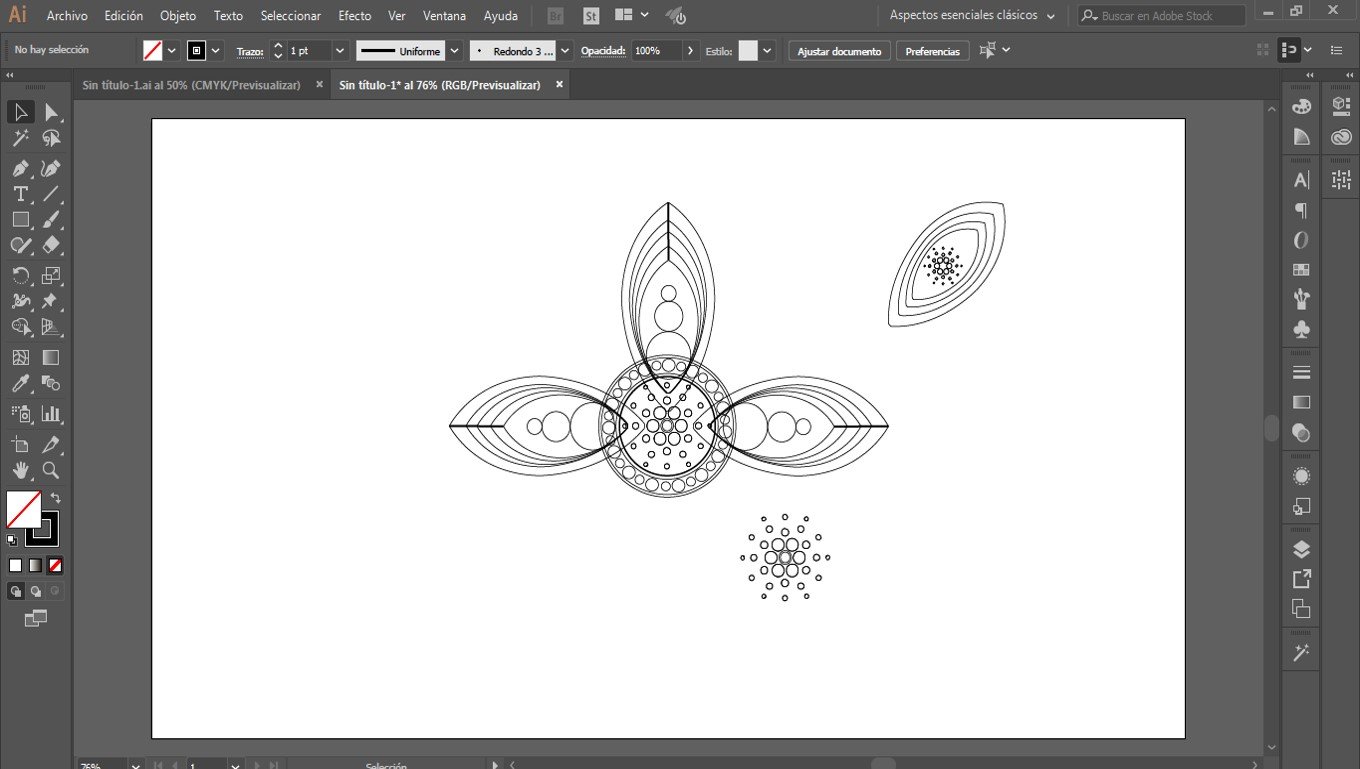Screen dimensions: 1360x769
Task: Set paint mode to None
Action: pos(55,565)
